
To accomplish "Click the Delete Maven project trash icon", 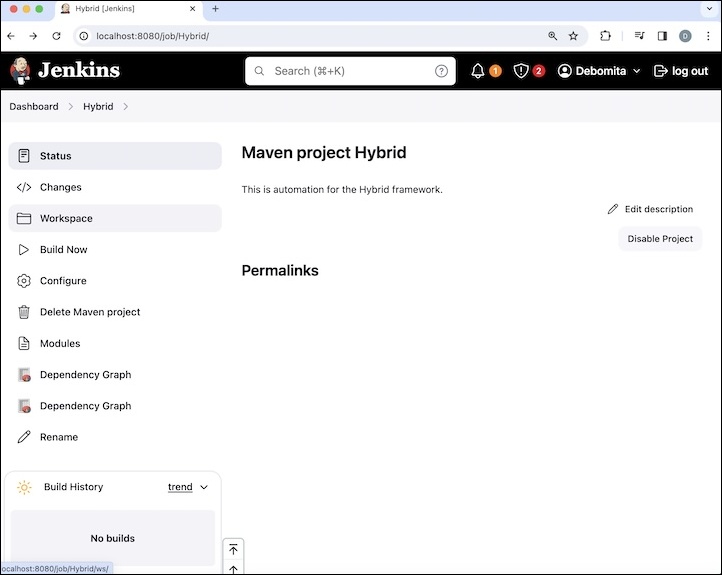I will (x=24, y=312).
